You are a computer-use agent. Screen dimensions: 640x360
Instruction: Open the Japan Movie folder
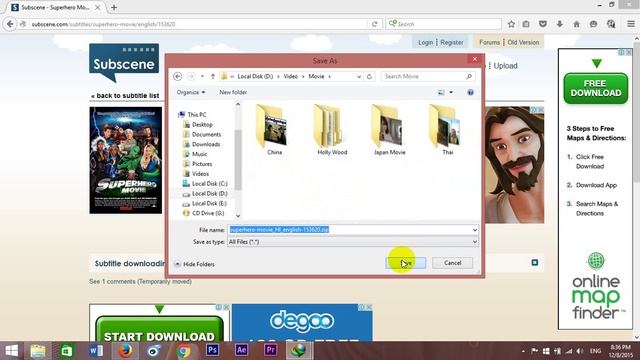click(389, 130)
